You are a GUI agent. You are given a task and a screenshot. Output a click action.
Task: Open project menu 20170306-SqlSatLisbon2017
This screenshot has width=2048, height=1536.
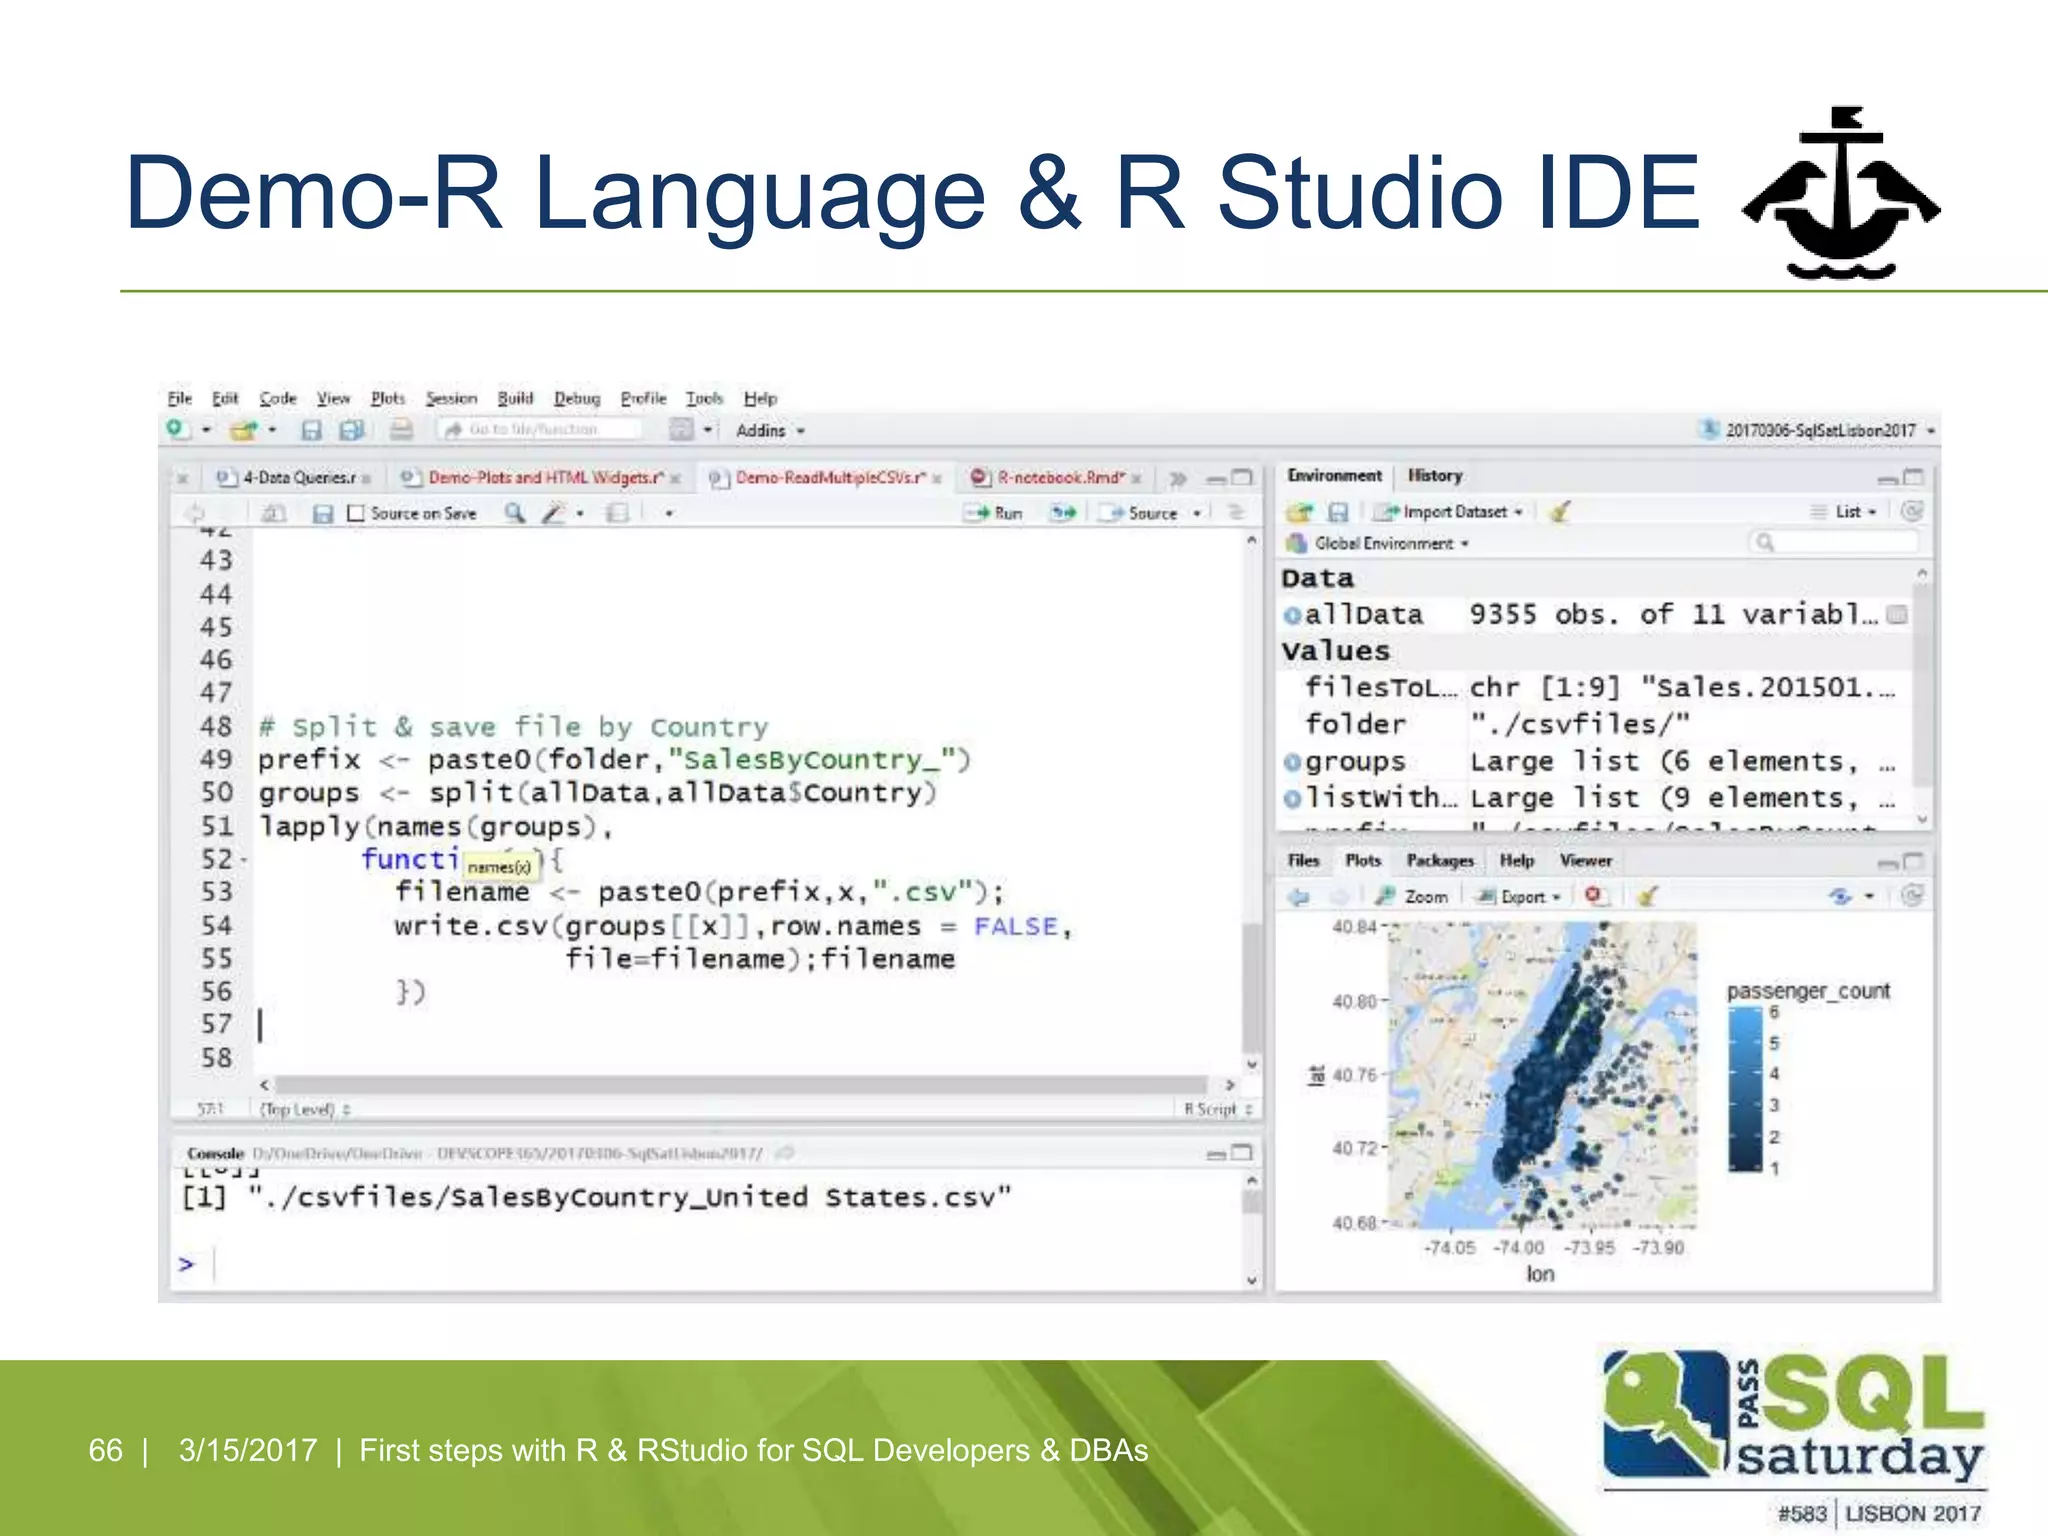[1818, 430]
